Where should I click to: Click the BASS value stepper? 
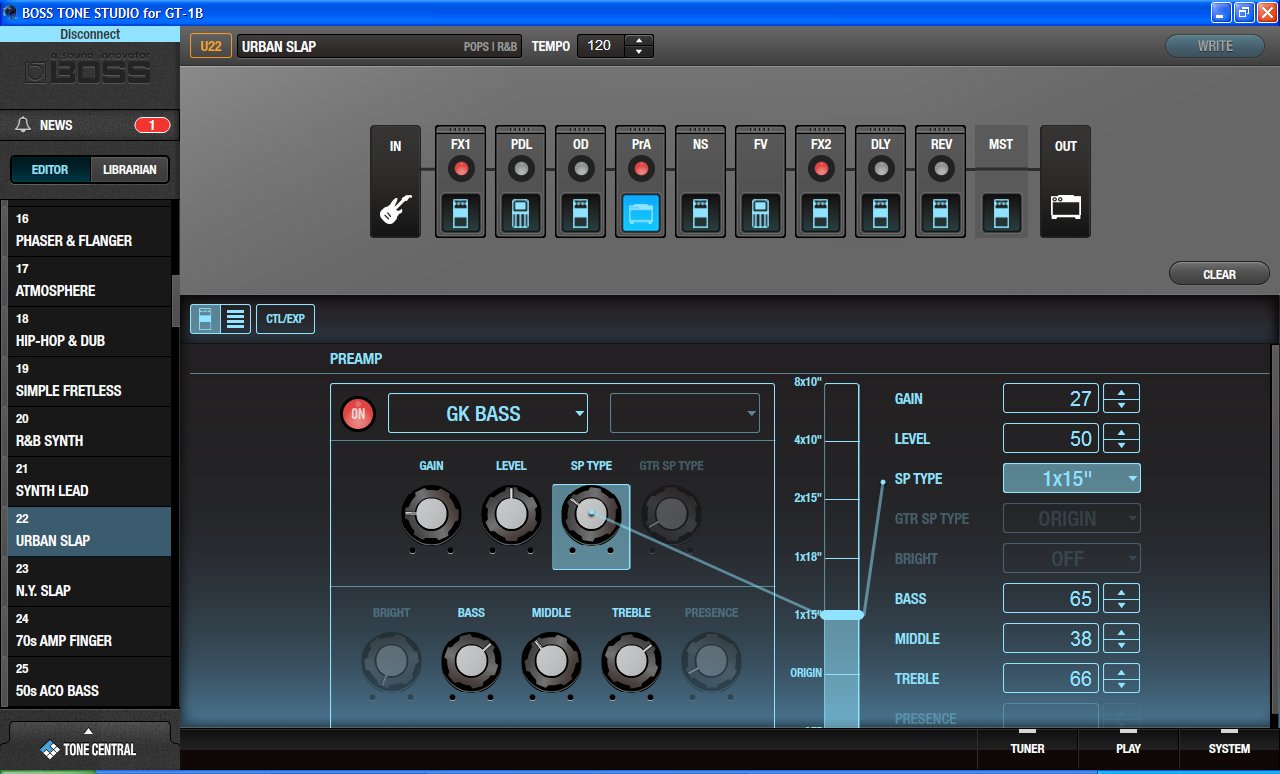pos(1121,598)
